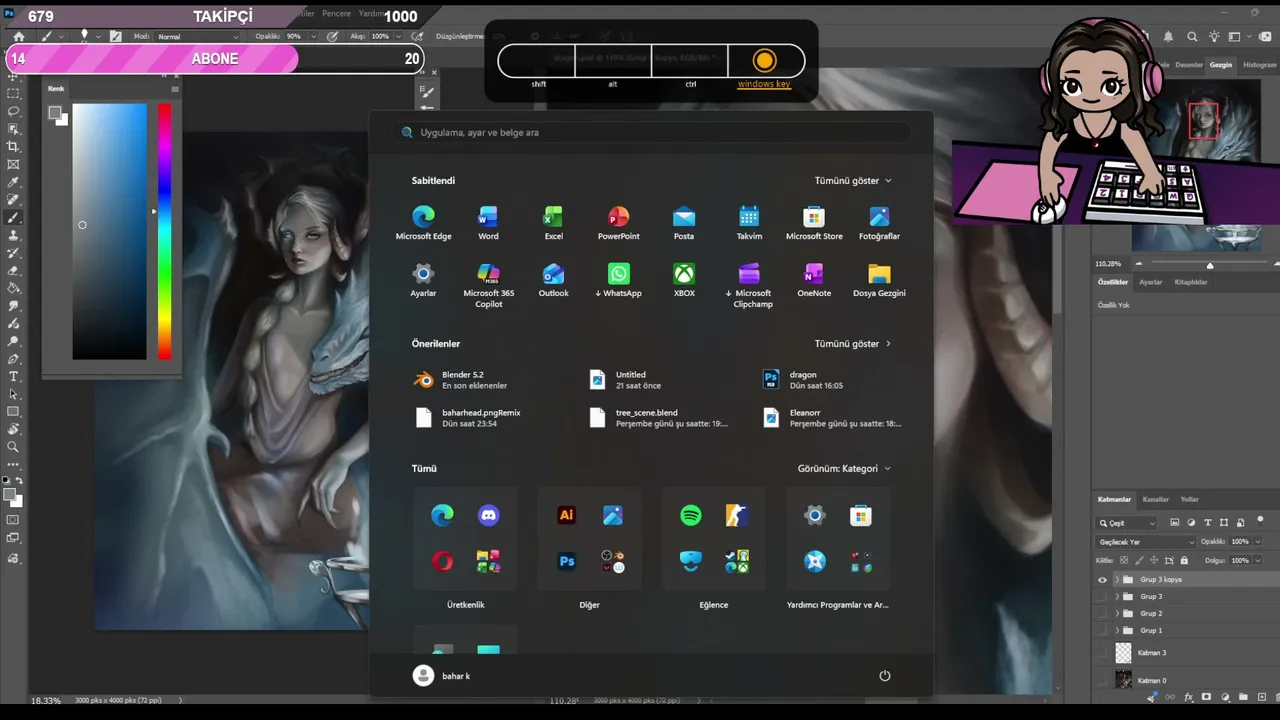Open the Posta mail app

tap(684, 223)
